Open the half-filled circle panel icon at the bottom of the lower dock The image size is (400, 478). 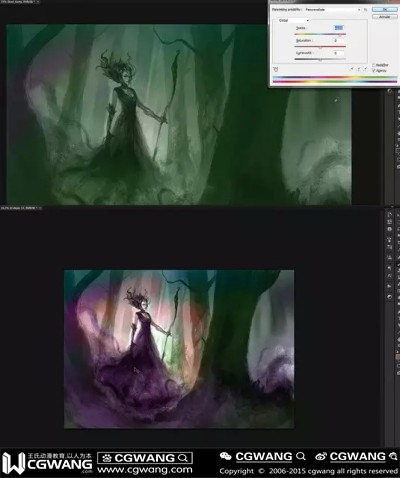(x=389, y=297)
